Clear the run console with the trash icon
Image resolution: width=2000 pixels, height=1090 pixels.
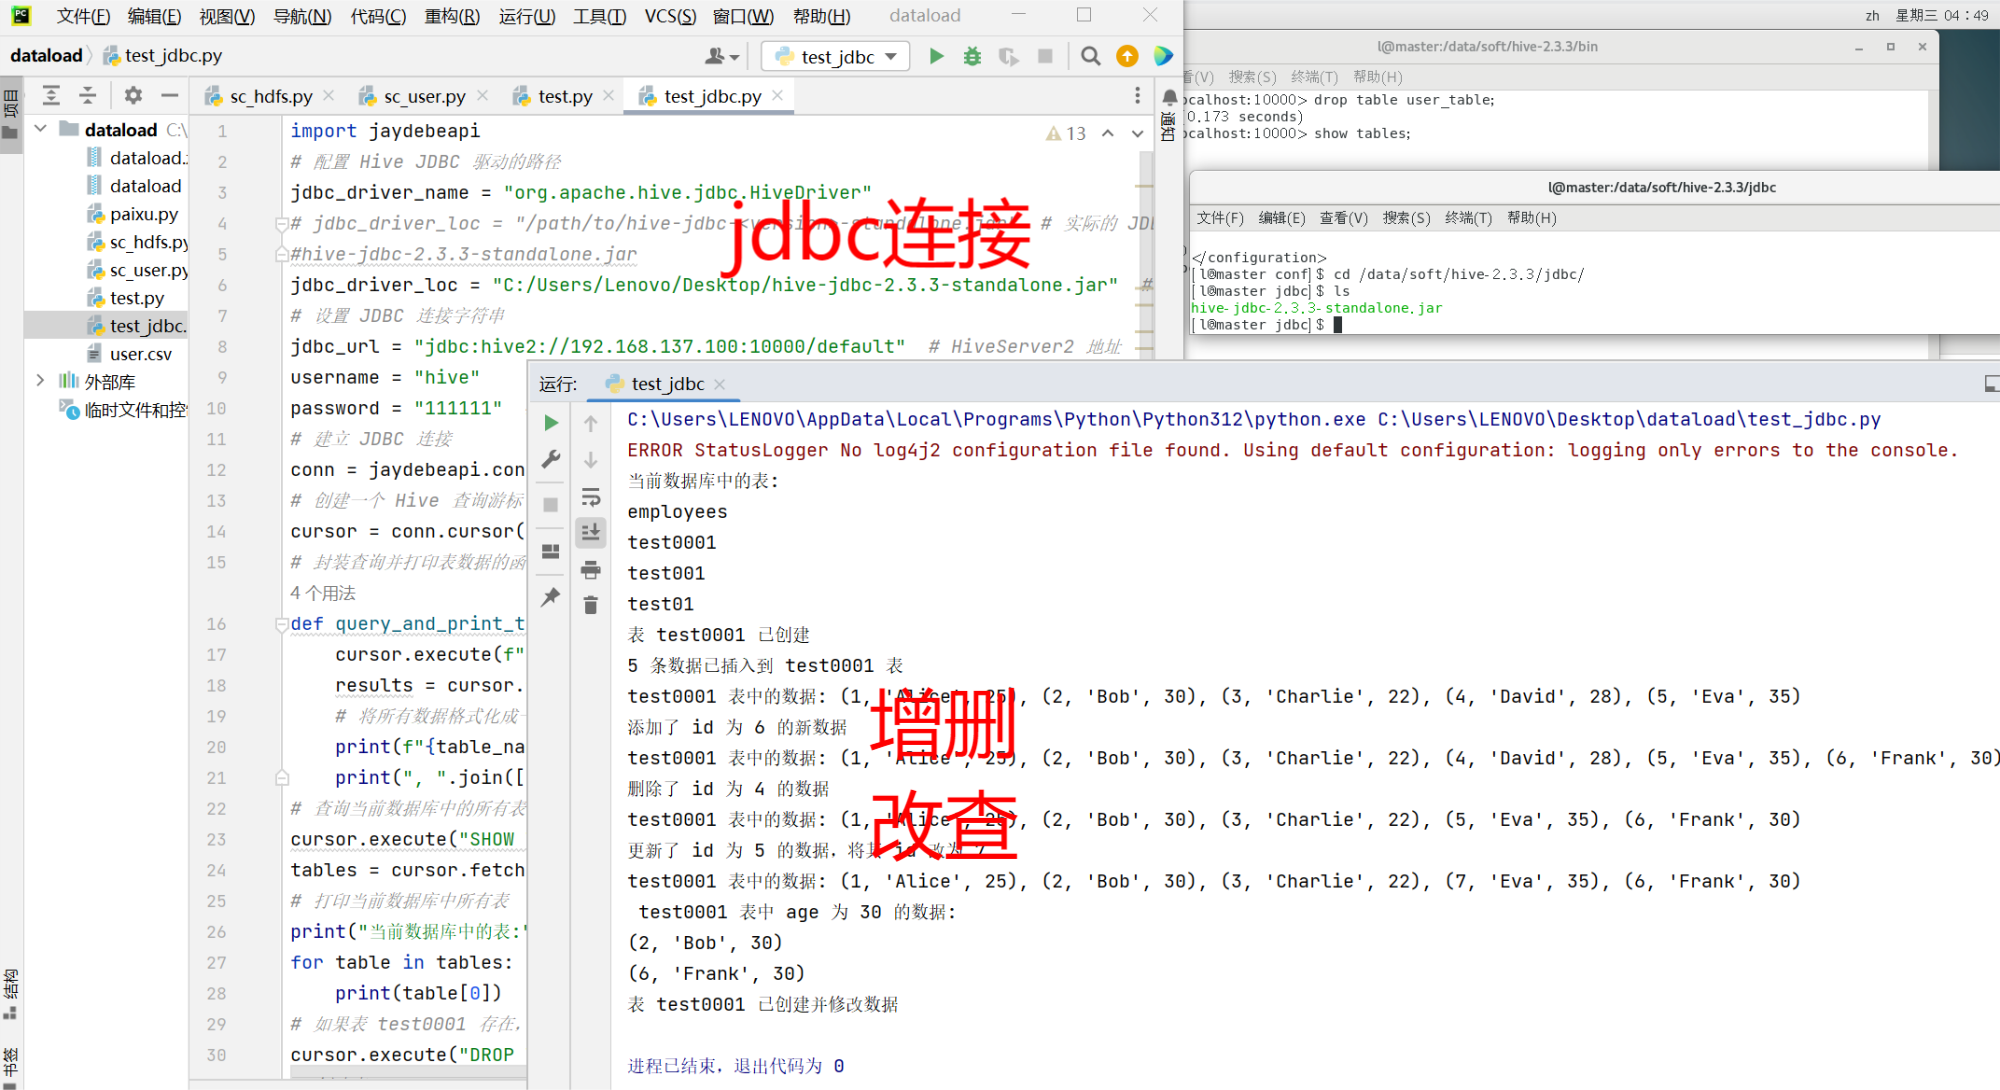[591, 603]
